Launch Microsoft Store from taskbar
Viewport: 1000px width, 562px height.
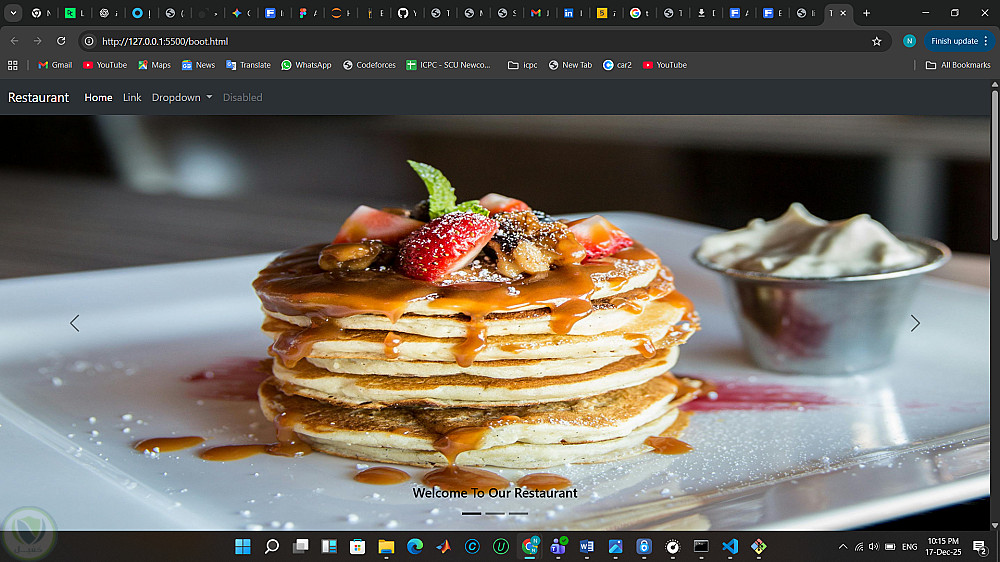[358, 547]
